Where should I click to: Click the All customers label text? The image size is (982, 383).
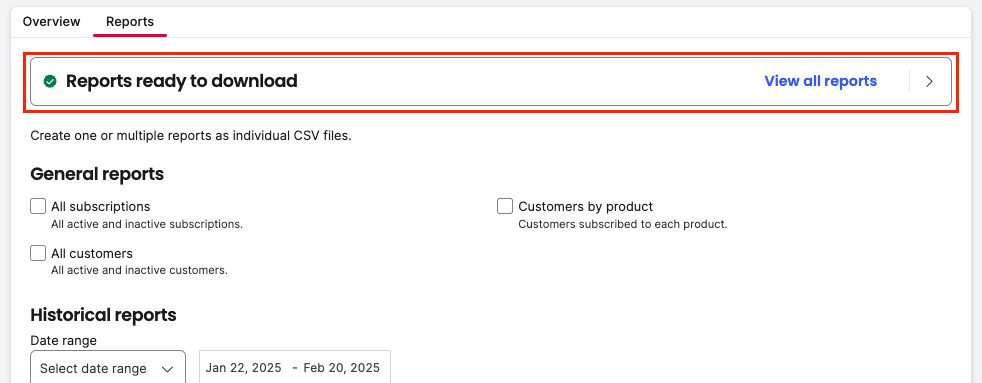pyautogui.click(x=92, y=253)
